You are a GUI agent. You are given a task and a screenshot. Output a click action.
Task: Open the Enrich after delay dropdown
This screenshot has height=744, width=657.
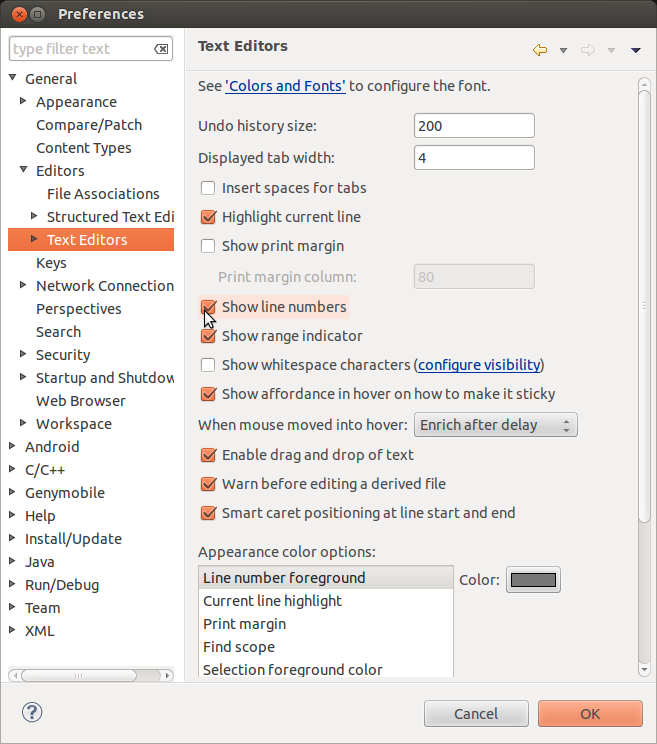click(496, 425)
